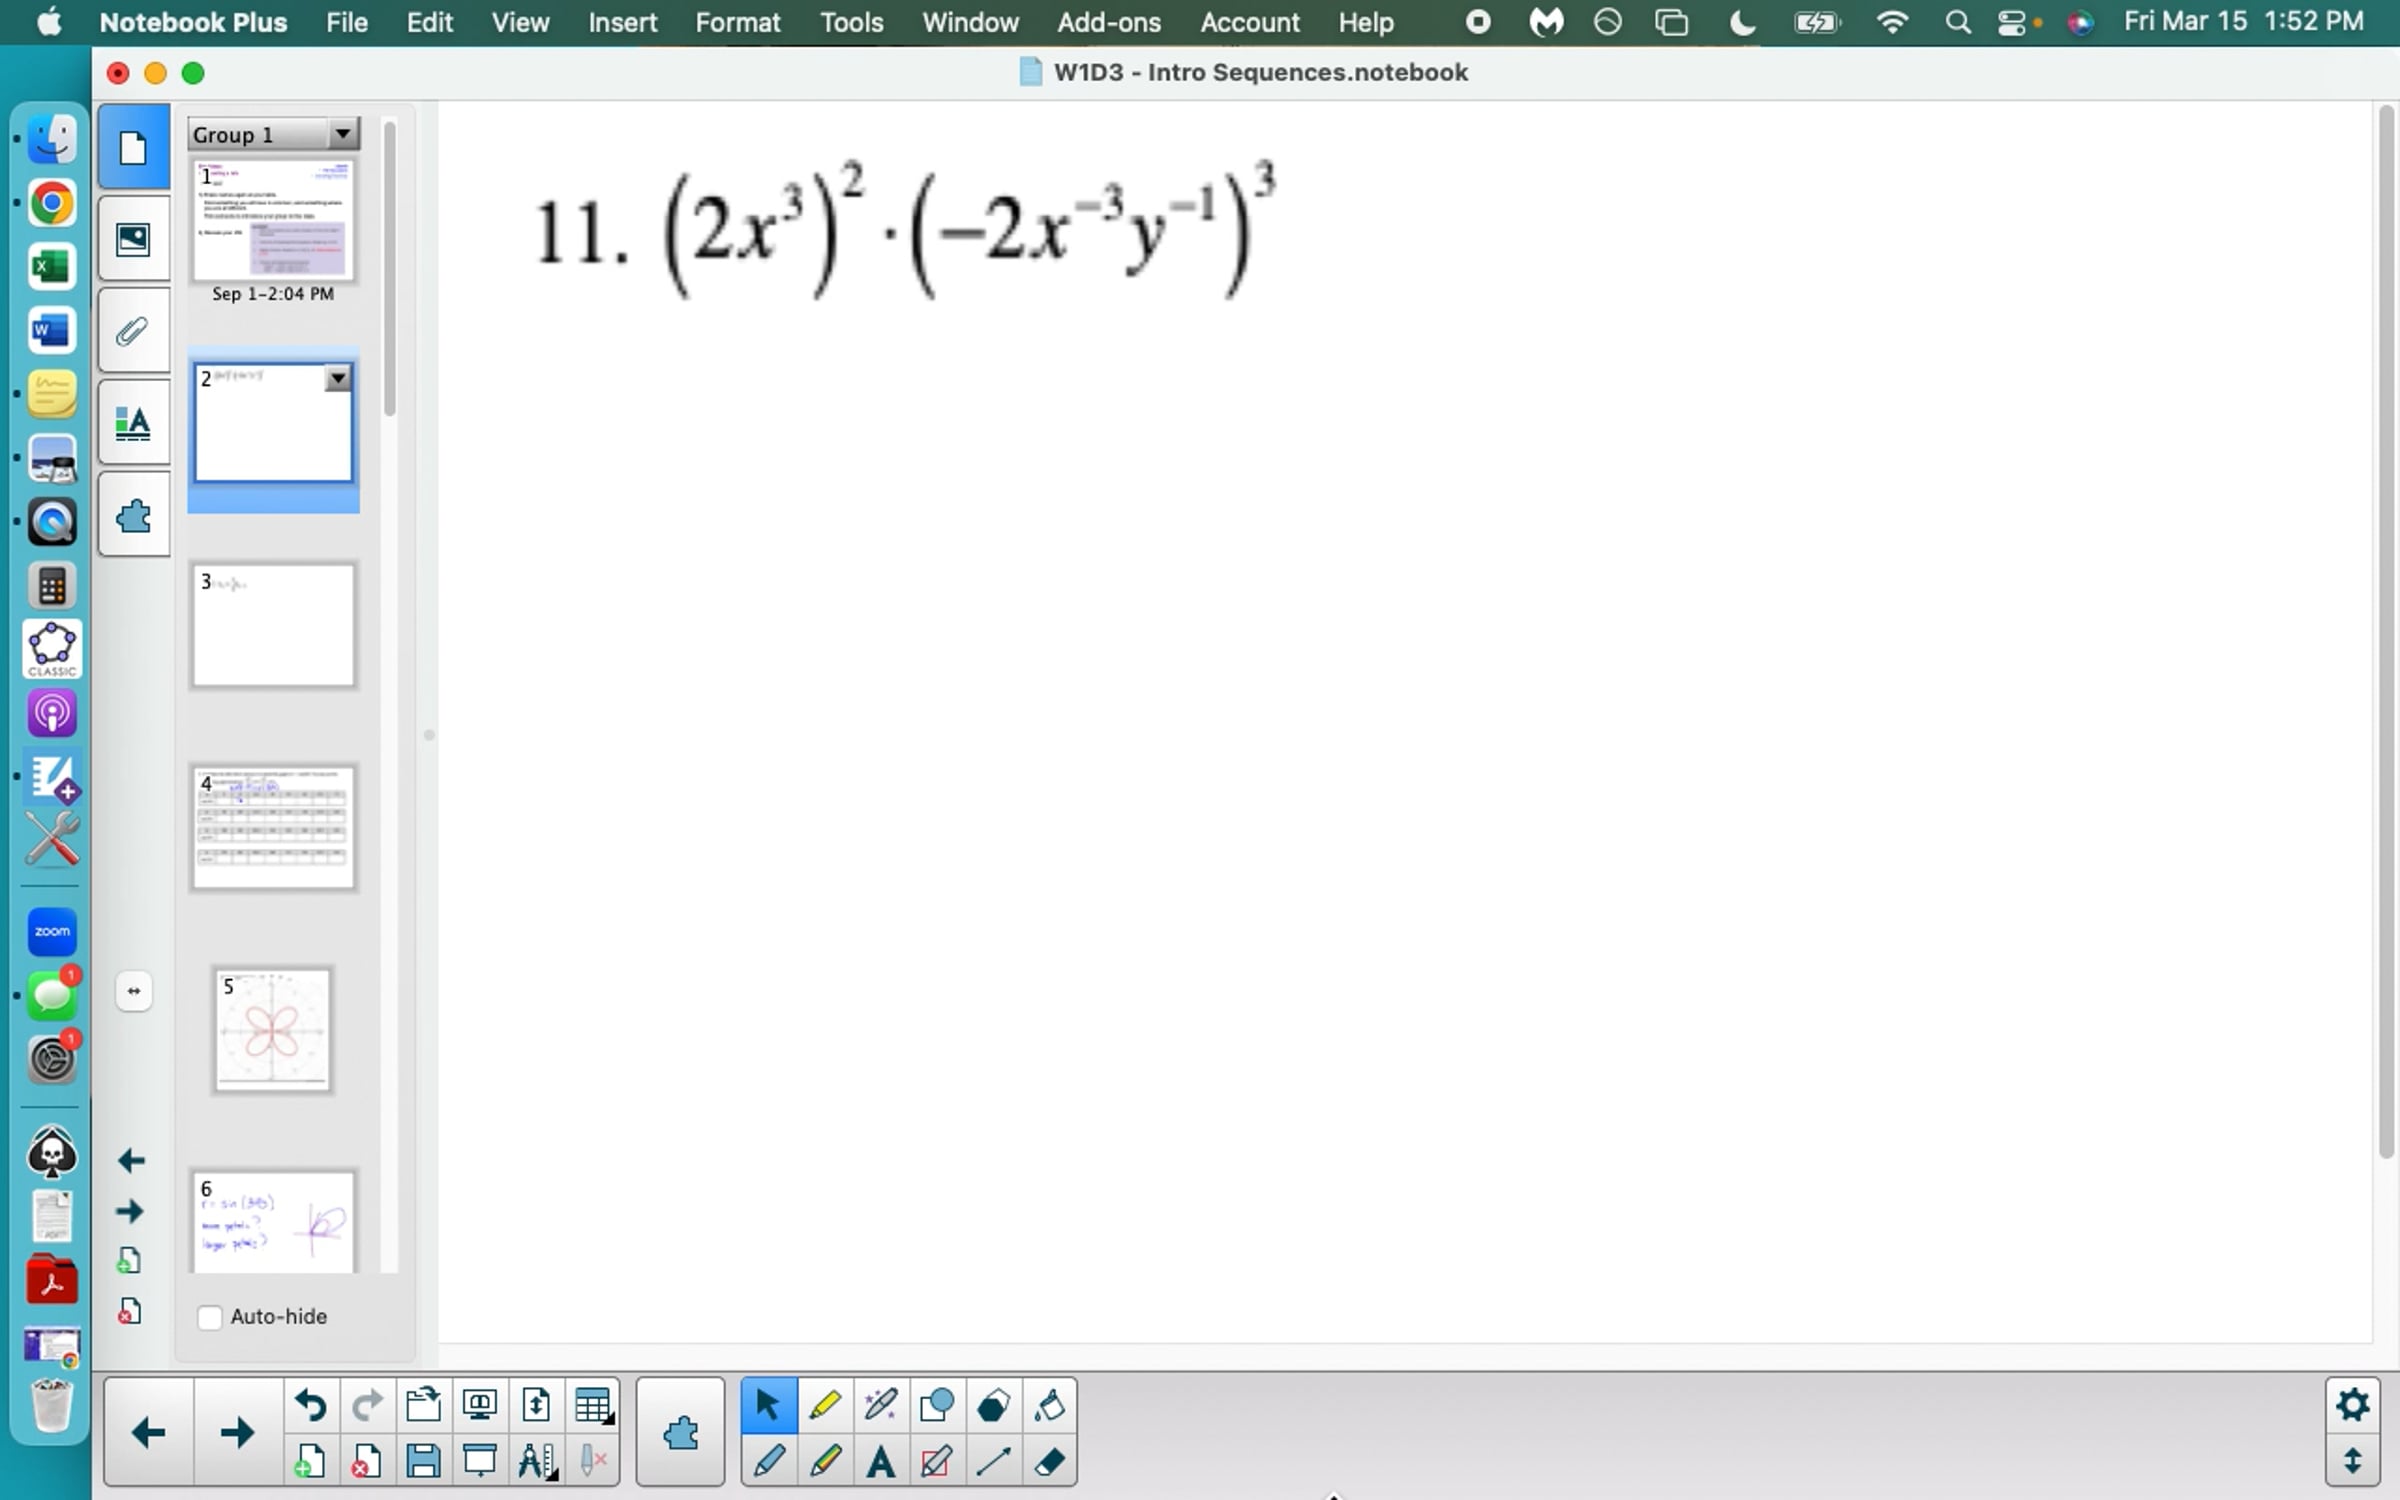Open the Format menu
The width and height of the screenshot is (2400, 1500).
click(737, 22)
